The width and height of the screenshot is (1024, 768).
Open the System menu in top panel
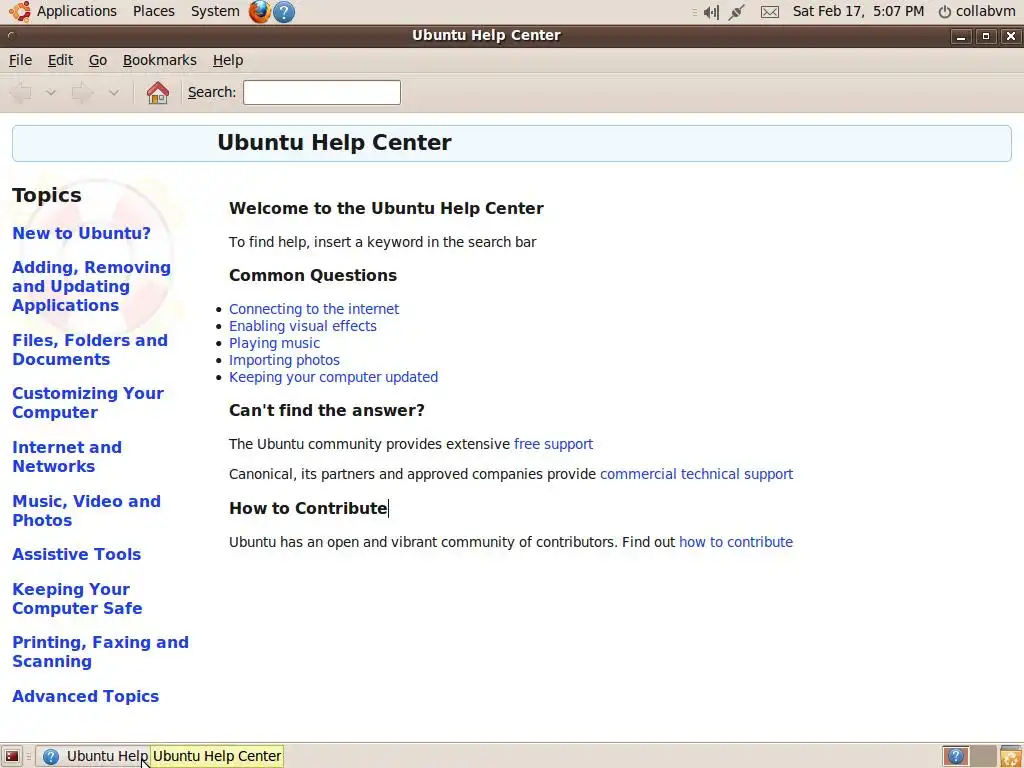pos(215,11)
